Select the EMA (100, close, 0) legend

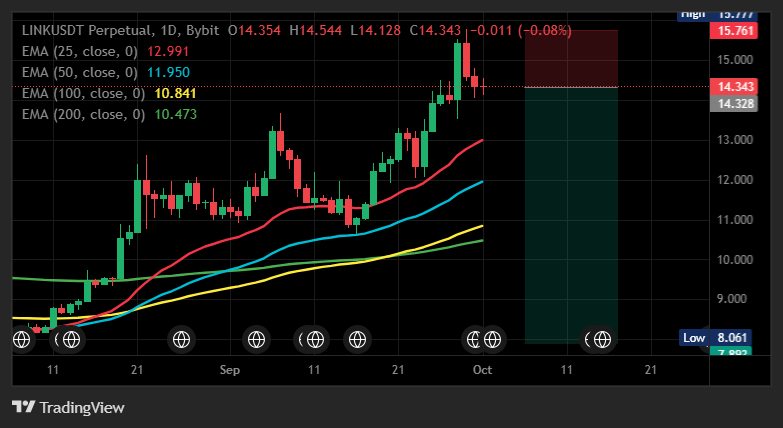coord(83,93)
